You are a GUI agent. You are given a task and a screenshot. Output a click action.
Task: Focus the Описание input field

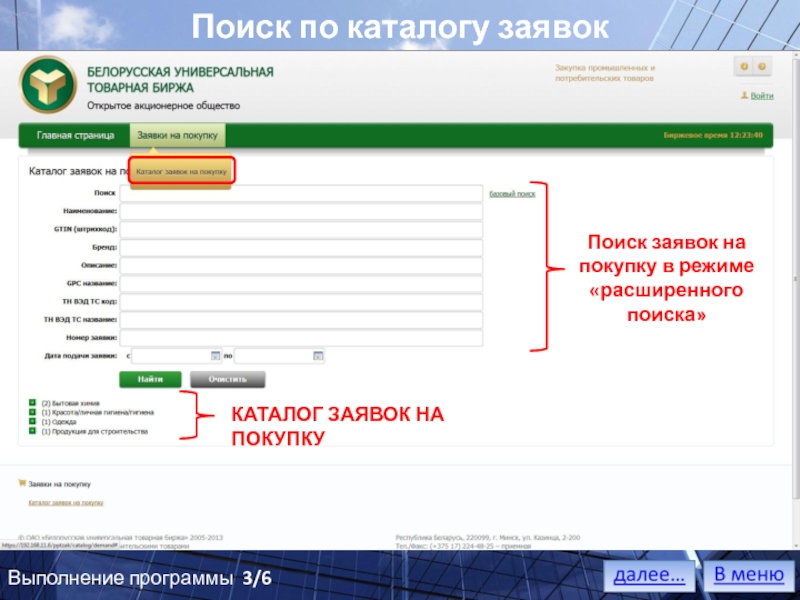coord(301,265)
